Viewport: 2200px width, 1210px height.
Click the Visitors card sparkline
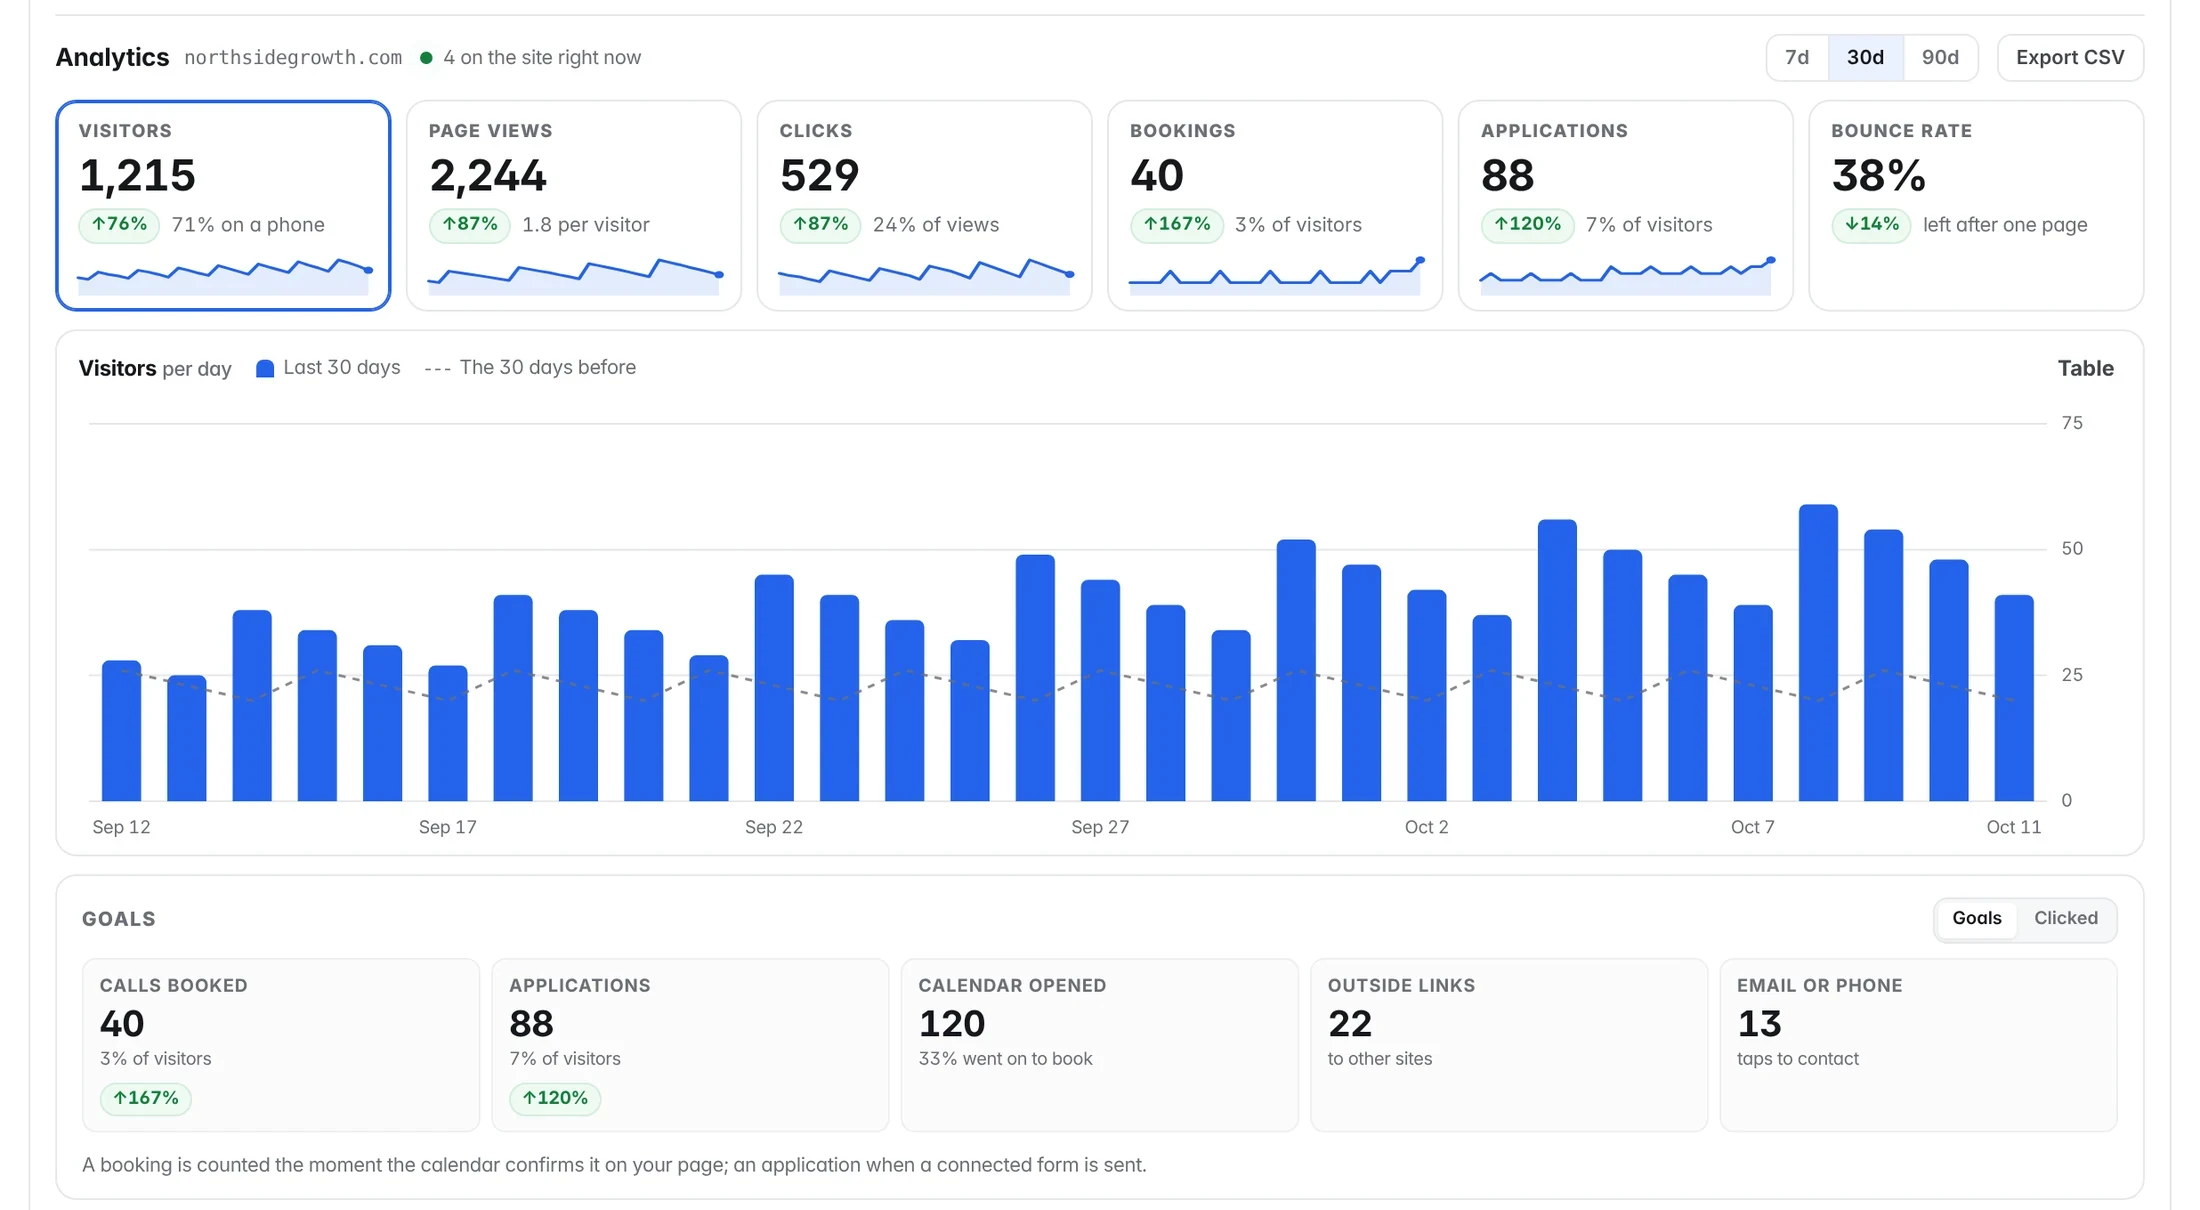223,276
